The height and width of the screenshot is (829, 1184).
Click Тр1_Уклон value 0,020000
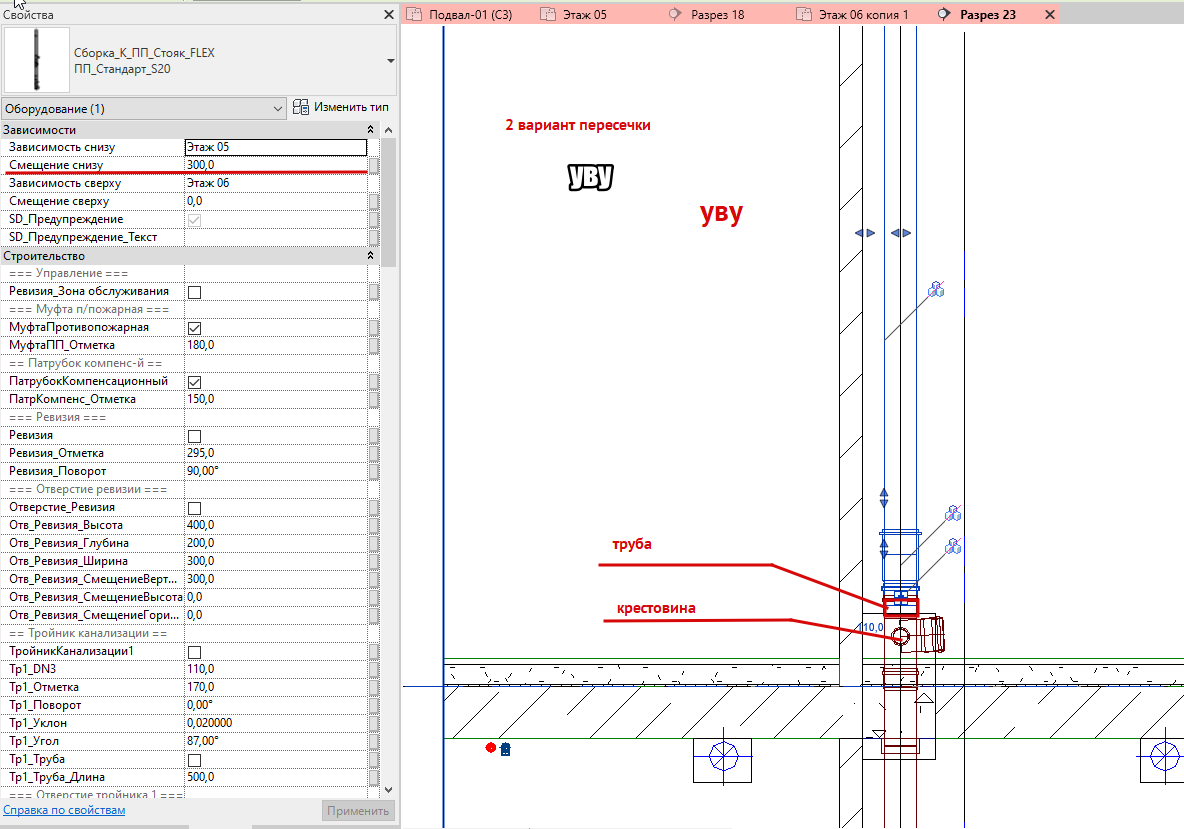click(x=276, y=723)
